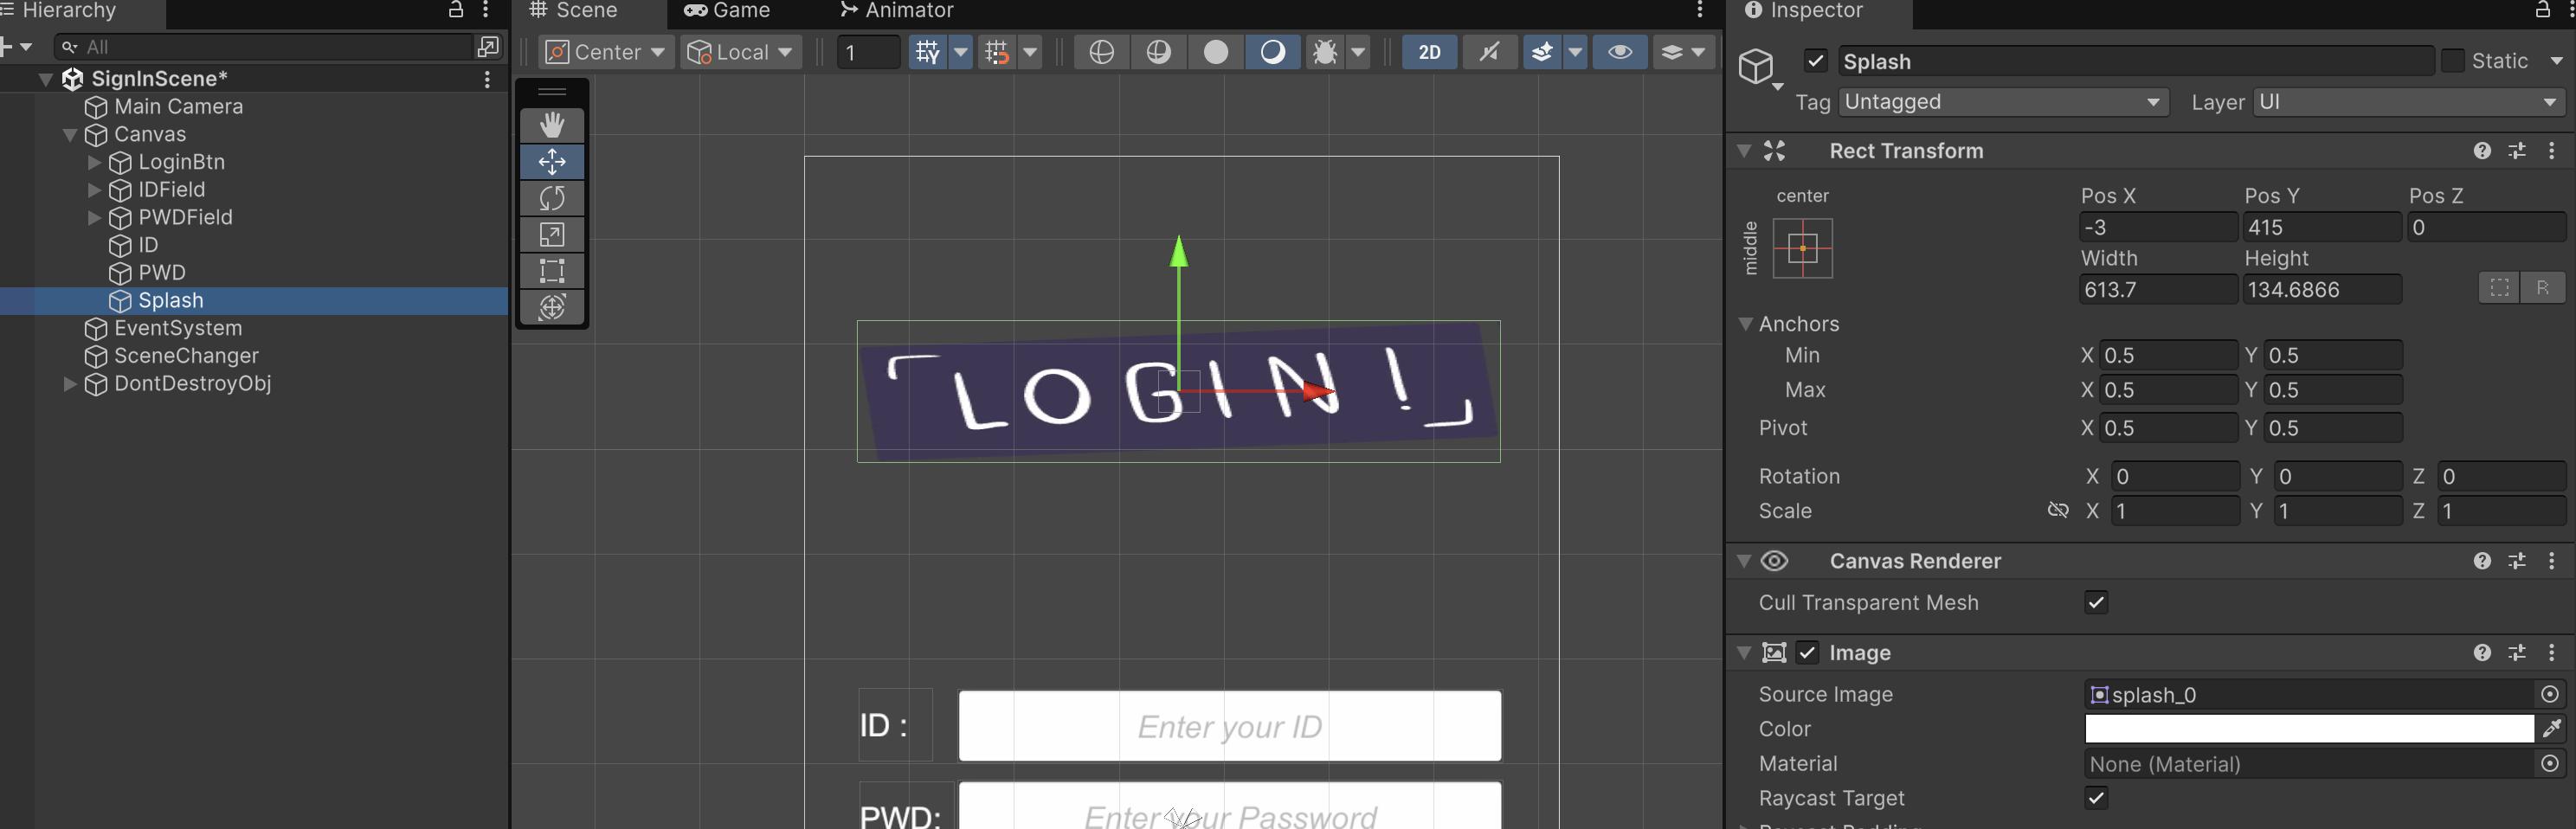Toggle Rect Transform blueprint mode button
Viewport: 2576px width, 829px height.
[x=2499, y=288]
